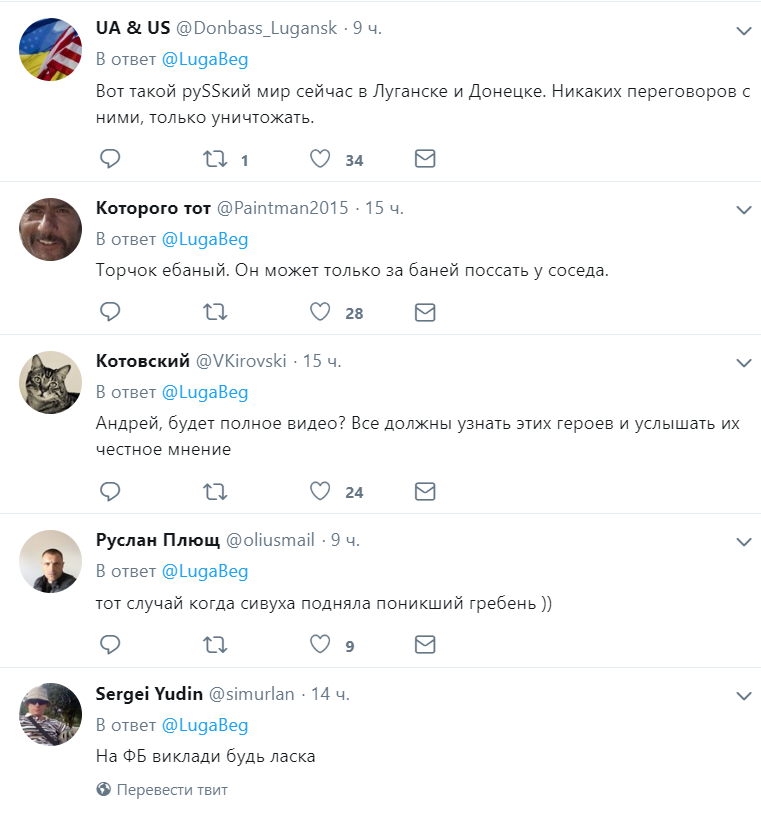Expand options chevron on Котовский tweet
Viewport: 761px width, 815px height.
tap(744, 363)
